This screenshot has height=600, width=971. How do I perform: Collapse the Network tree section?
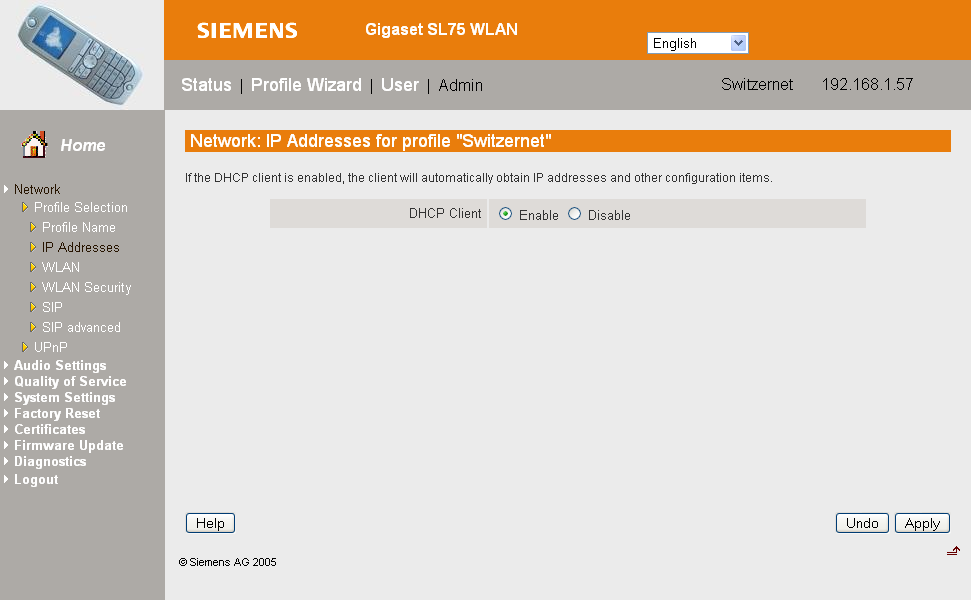[37, 189]
